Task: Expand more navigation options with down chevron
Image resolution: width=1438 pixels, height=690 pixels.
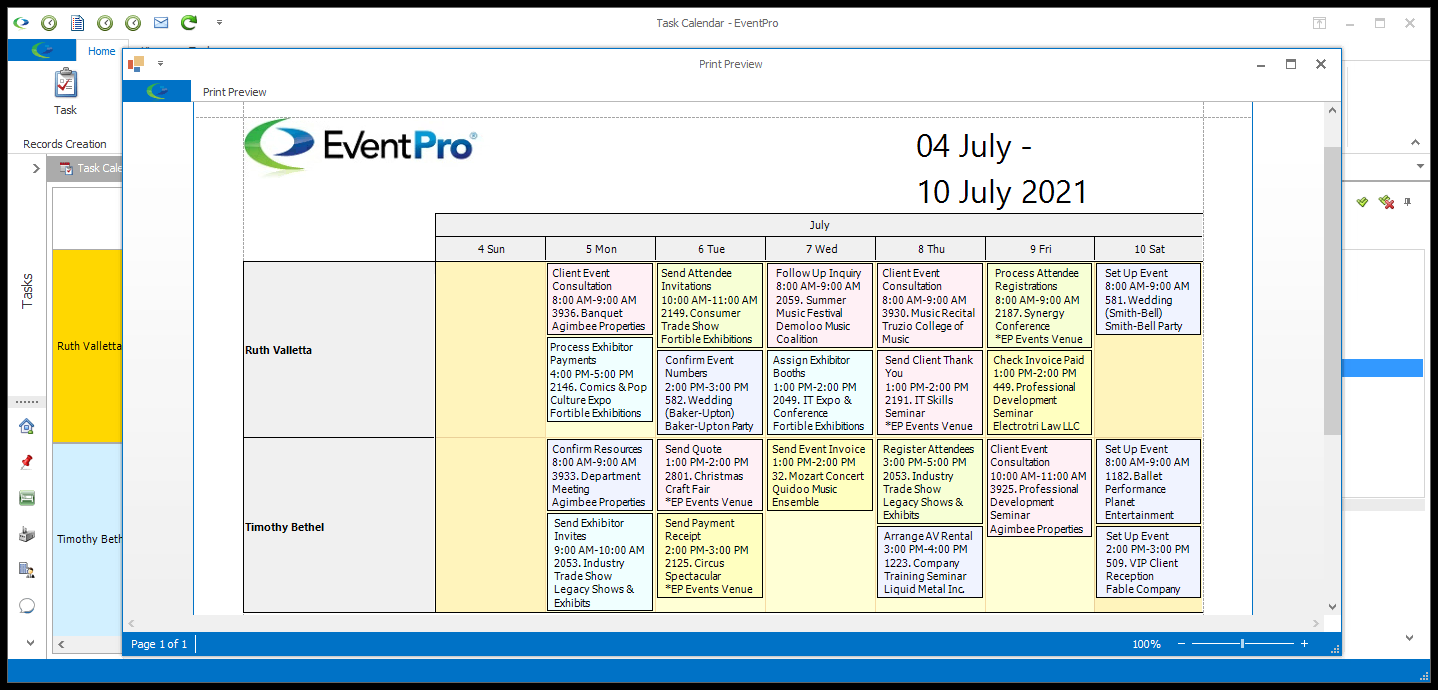Action: pos(29,643)
